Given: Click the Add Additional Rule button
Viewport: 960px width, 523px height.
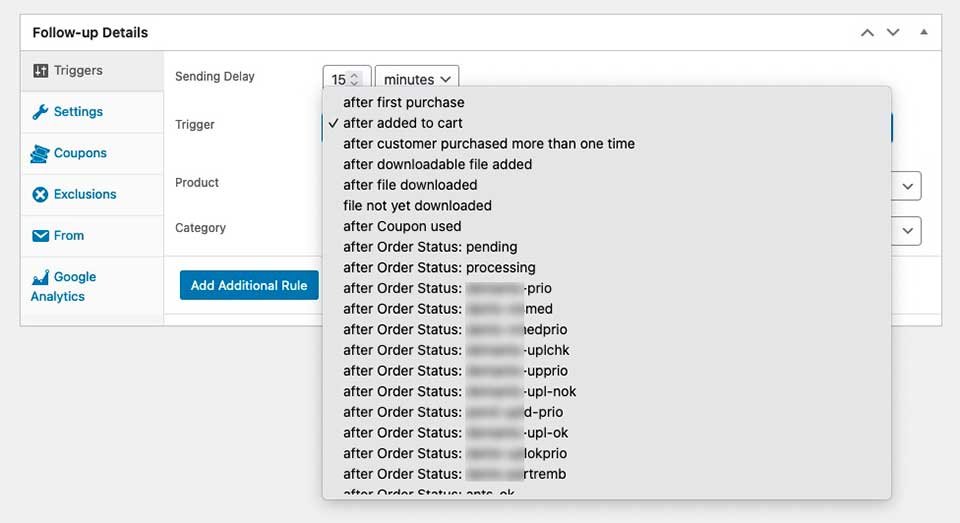Looking at the screenshot, I should pos(249,285).
